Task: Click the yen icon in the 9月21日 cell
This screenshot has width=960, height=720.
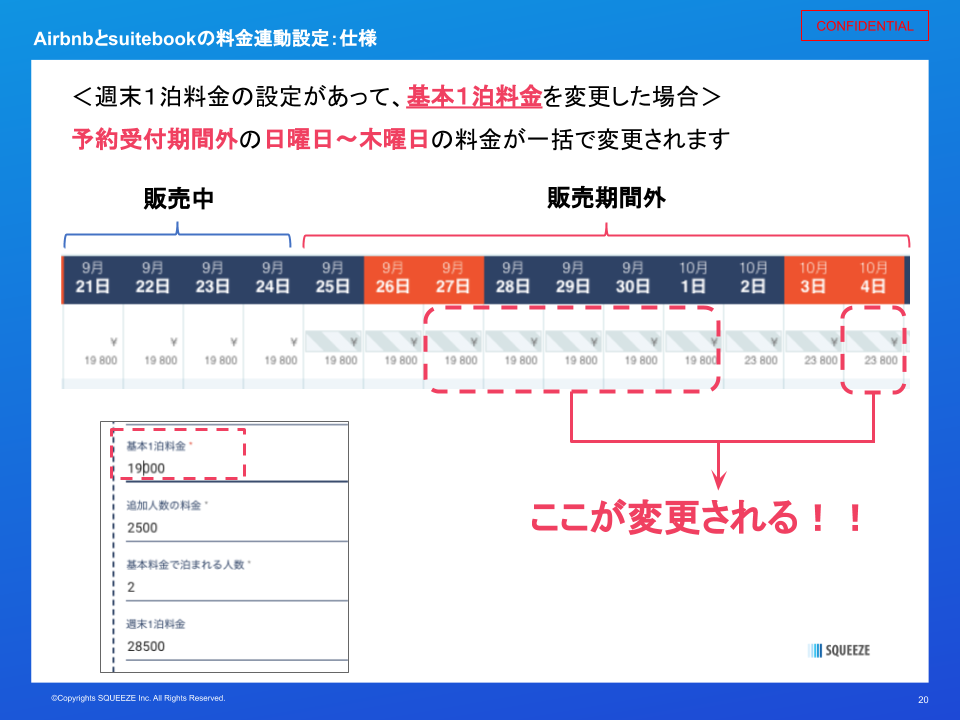Action: pyautogui.click(x=114, y=342)
